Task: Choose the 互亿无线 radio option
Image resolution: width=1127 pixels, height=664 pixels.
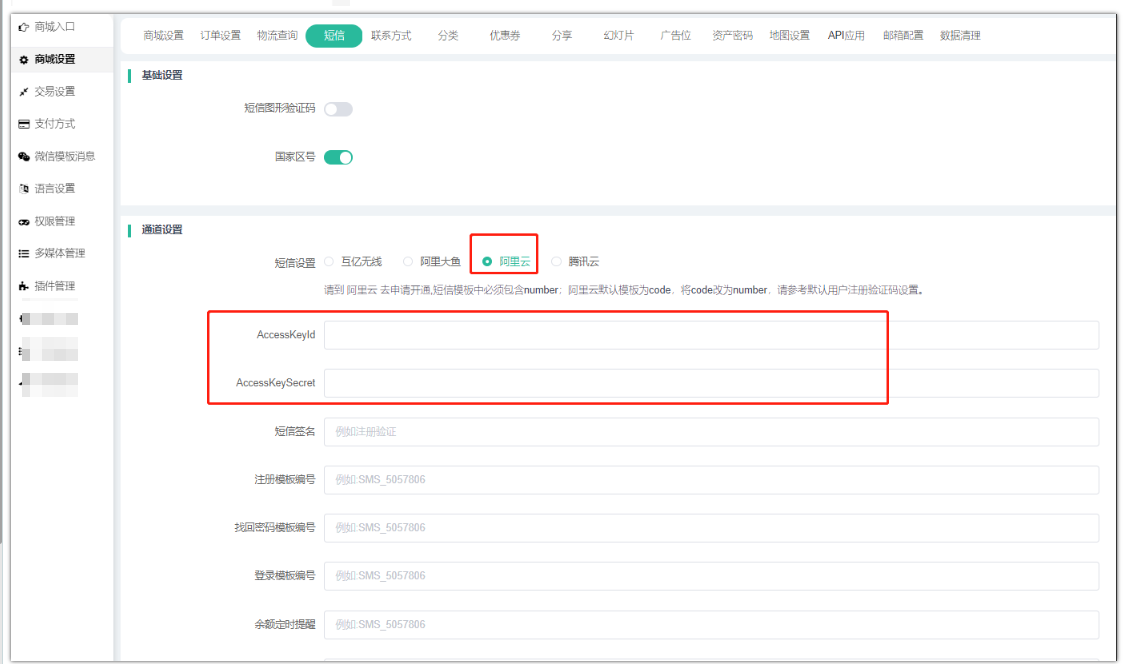Action: 328,262
